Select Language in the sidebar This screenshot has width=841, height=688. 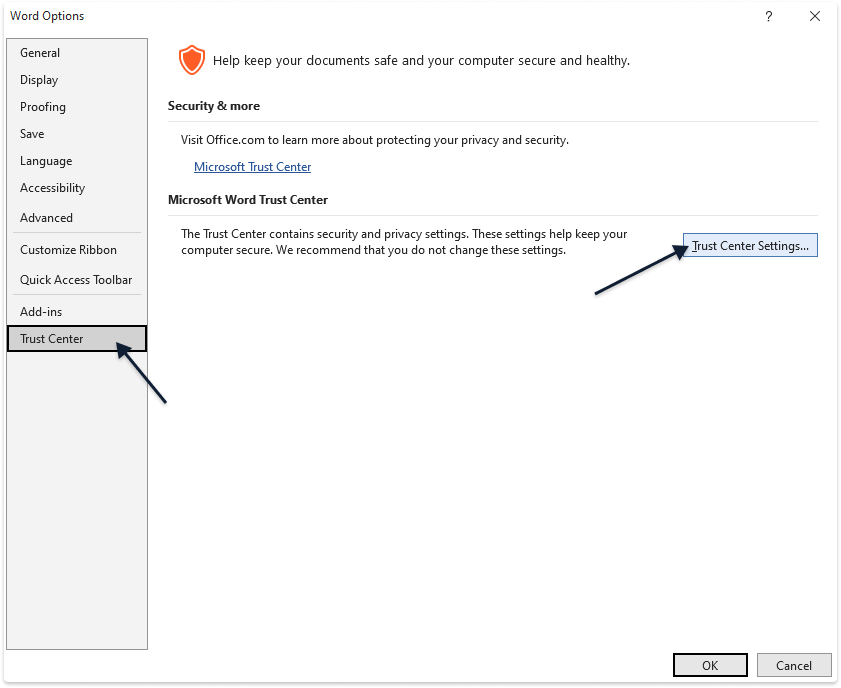[x=46, y=161]
